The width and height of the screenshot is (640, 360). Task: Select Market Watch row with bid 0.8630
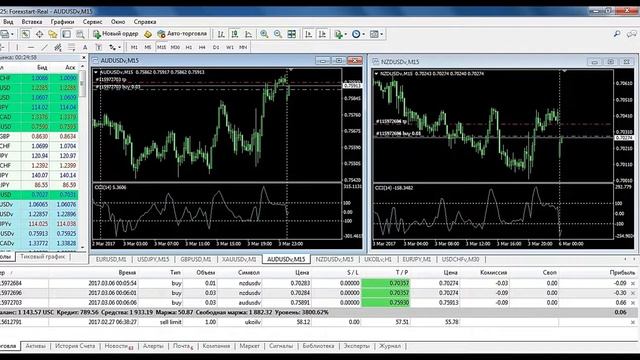pyautogui.click(x=39, y=136)
